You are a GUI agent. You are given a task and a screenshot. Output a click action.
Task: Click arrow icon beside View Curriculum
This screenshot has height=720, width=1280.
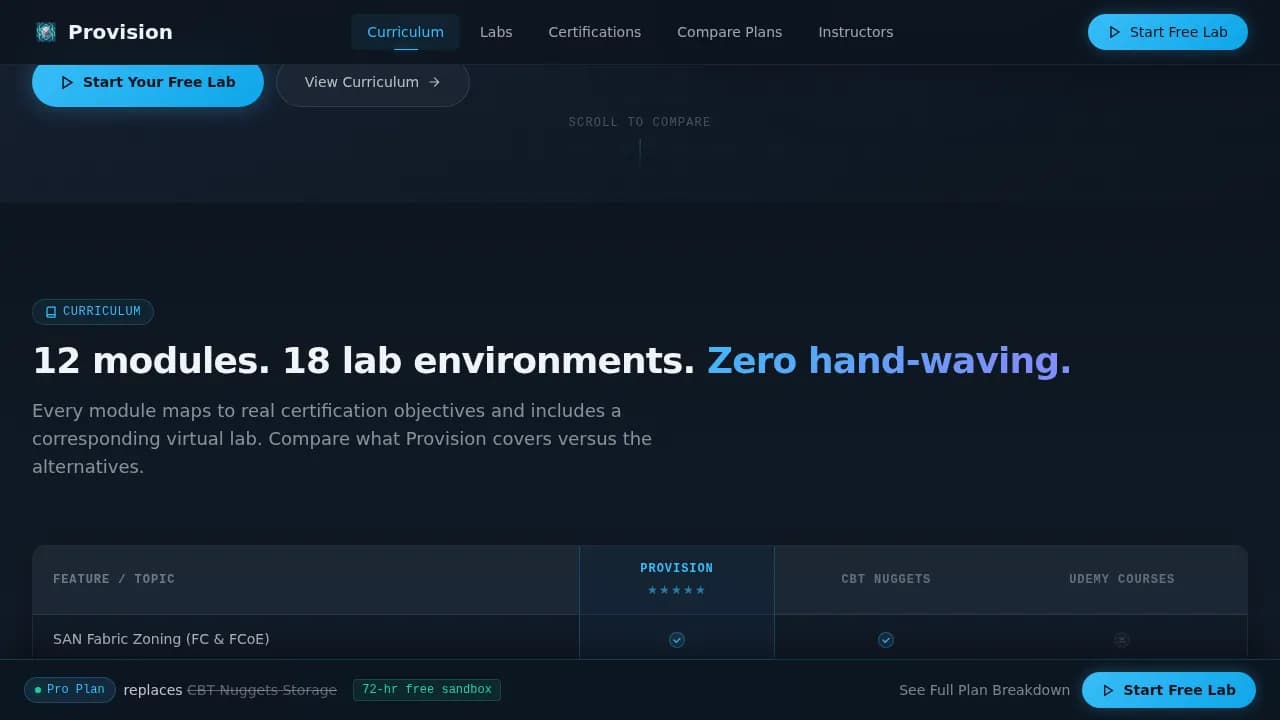[434, 82]
